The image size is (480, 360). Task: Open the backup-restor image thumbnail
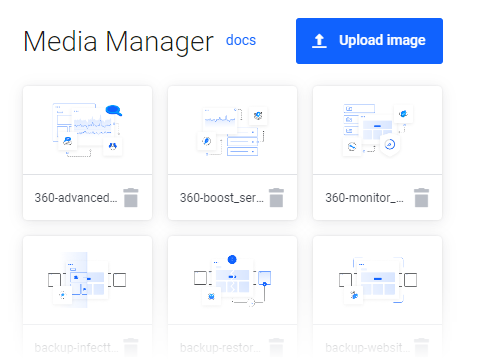pyautogui.click(x=232, y=280)
